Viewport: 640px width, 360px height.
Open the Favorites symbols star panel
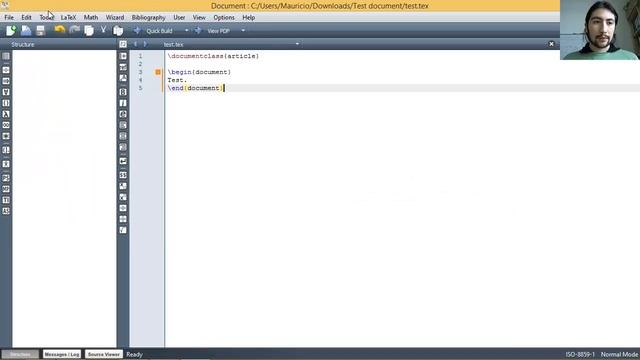(6, 136)
